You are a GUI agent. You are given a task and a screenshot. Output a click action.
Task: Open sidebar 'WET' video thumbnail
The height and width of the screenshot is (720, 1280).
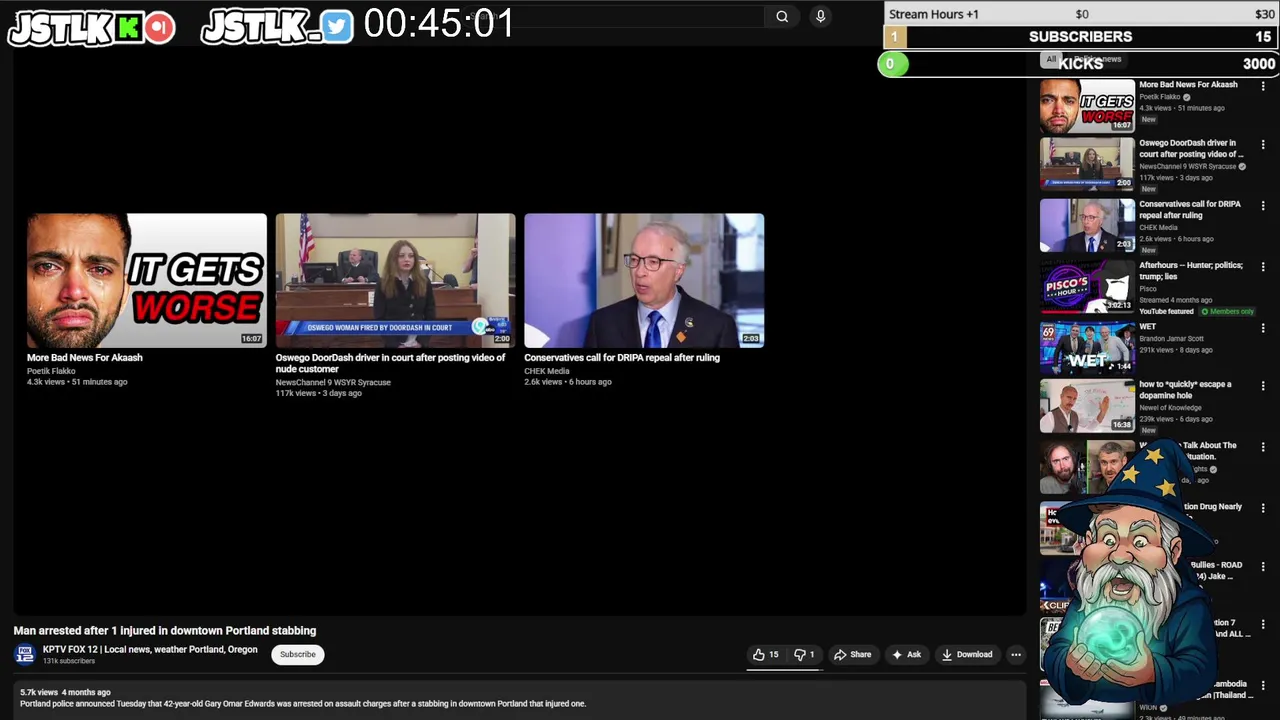tap(1087, 347)
